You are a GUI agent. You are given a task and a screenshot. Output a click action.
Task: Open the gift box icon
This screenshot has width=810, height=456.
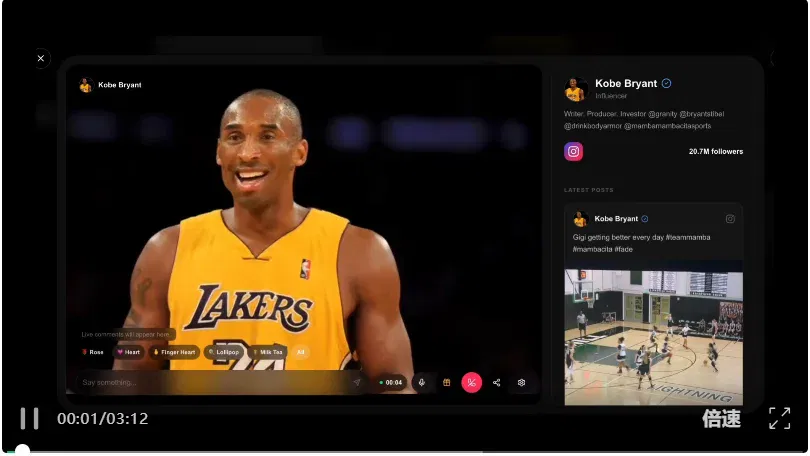447,383
